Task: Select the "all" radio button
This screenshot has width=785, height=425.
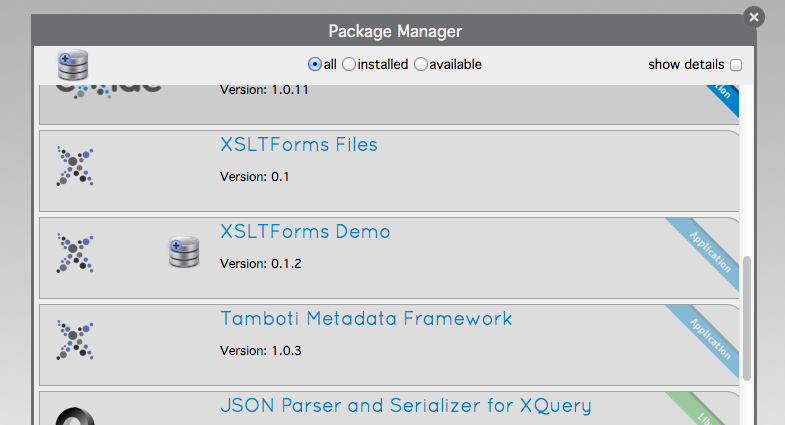Action: 315,64
